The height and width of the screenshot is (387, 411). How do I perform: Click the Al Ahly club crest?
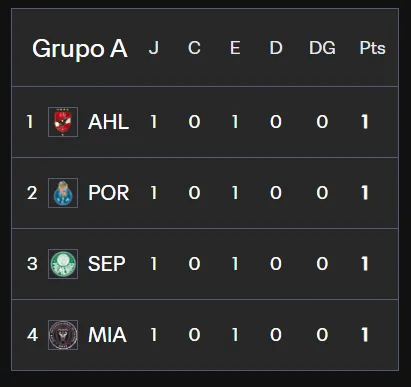click(63, 122)
